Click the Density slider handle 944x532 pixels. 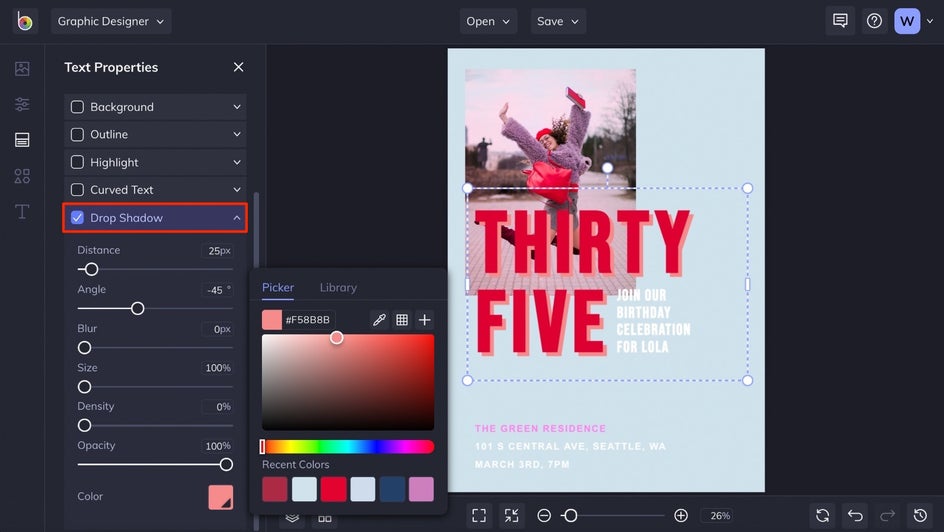point(84,425)
